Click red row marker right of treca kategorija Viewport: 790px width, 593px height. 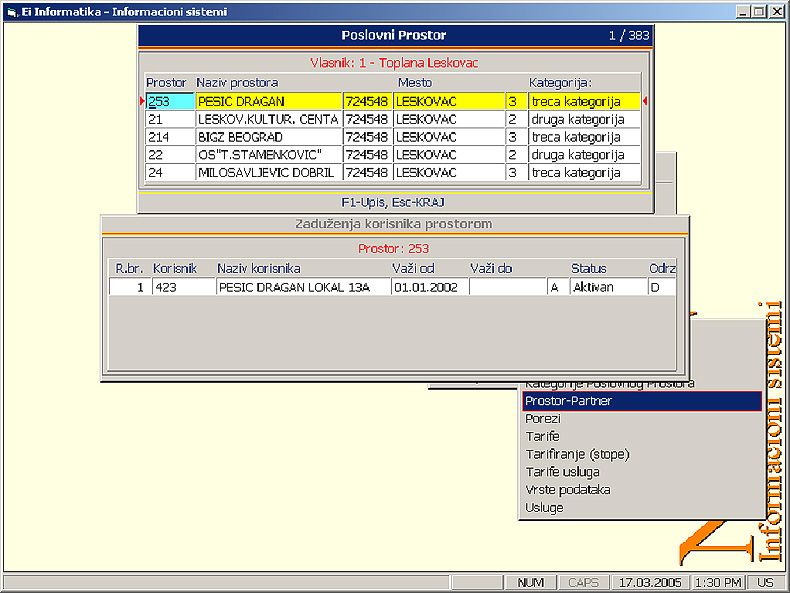point(645,101)
